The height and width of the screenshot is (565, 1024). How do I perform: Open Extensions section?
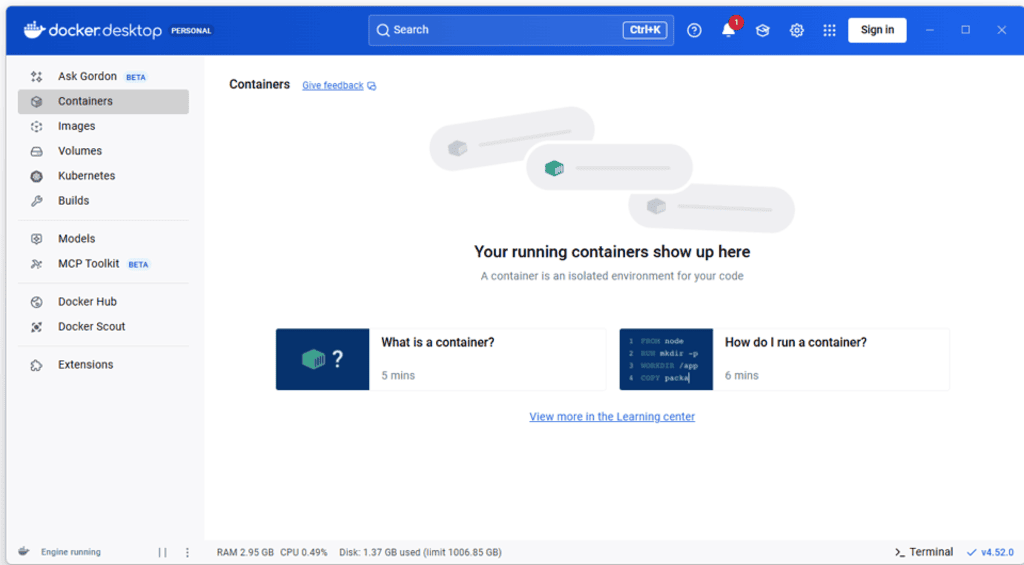click(103, 364)
